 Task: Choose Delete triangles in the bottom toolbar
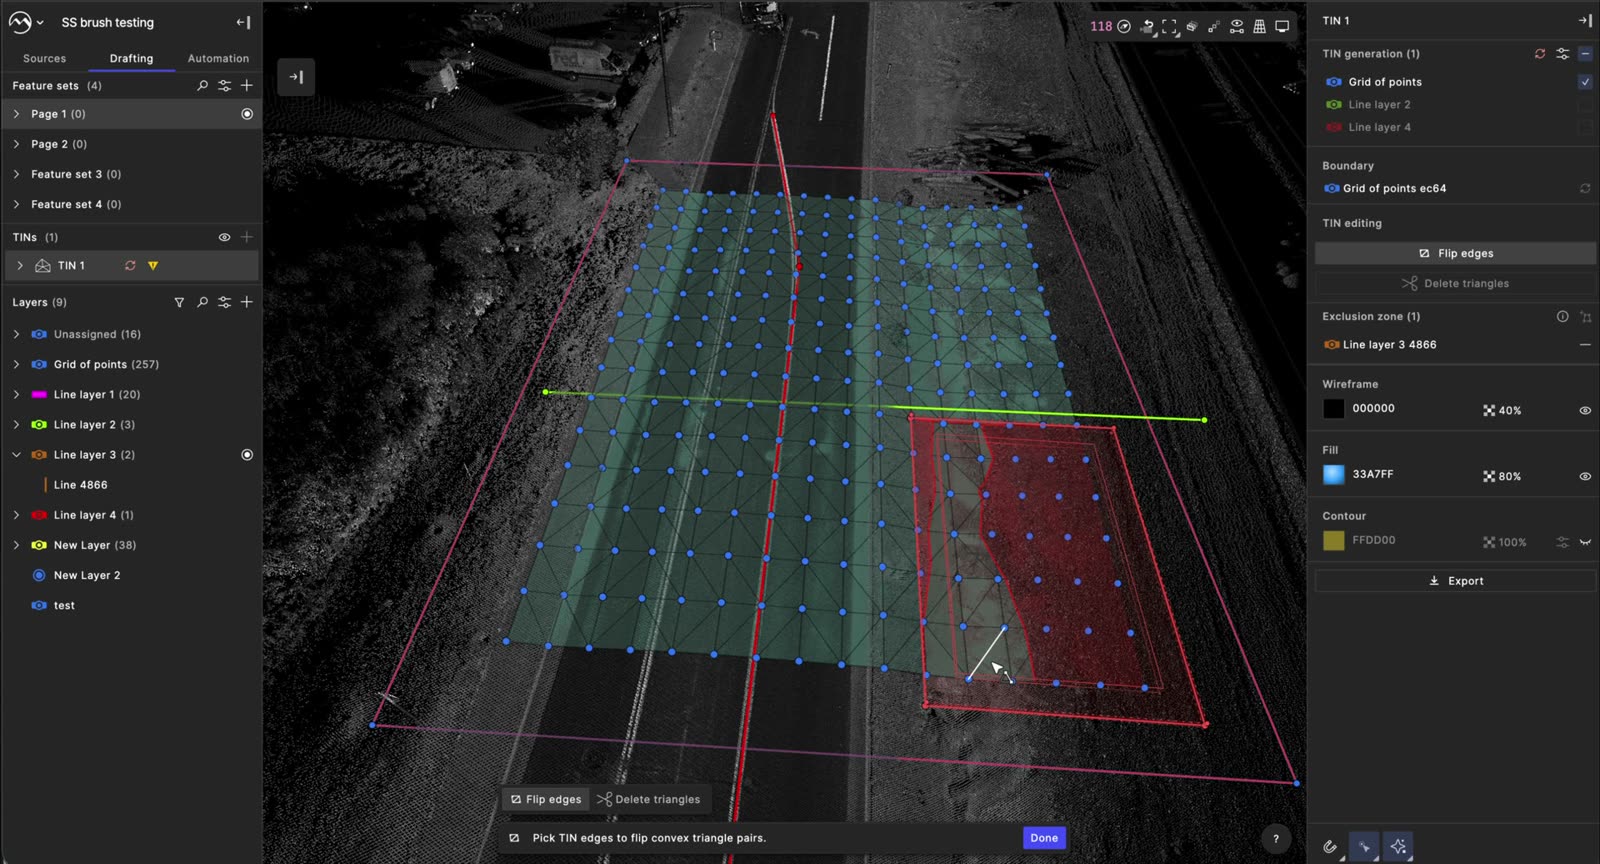[648, 800]
